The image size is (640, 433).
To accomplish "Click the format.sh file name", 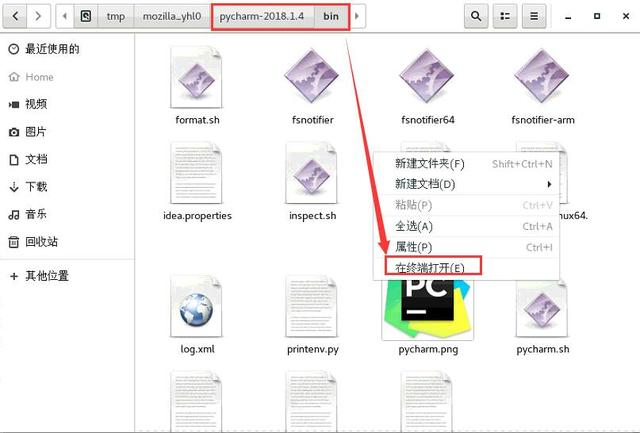I will click(197, 120).
